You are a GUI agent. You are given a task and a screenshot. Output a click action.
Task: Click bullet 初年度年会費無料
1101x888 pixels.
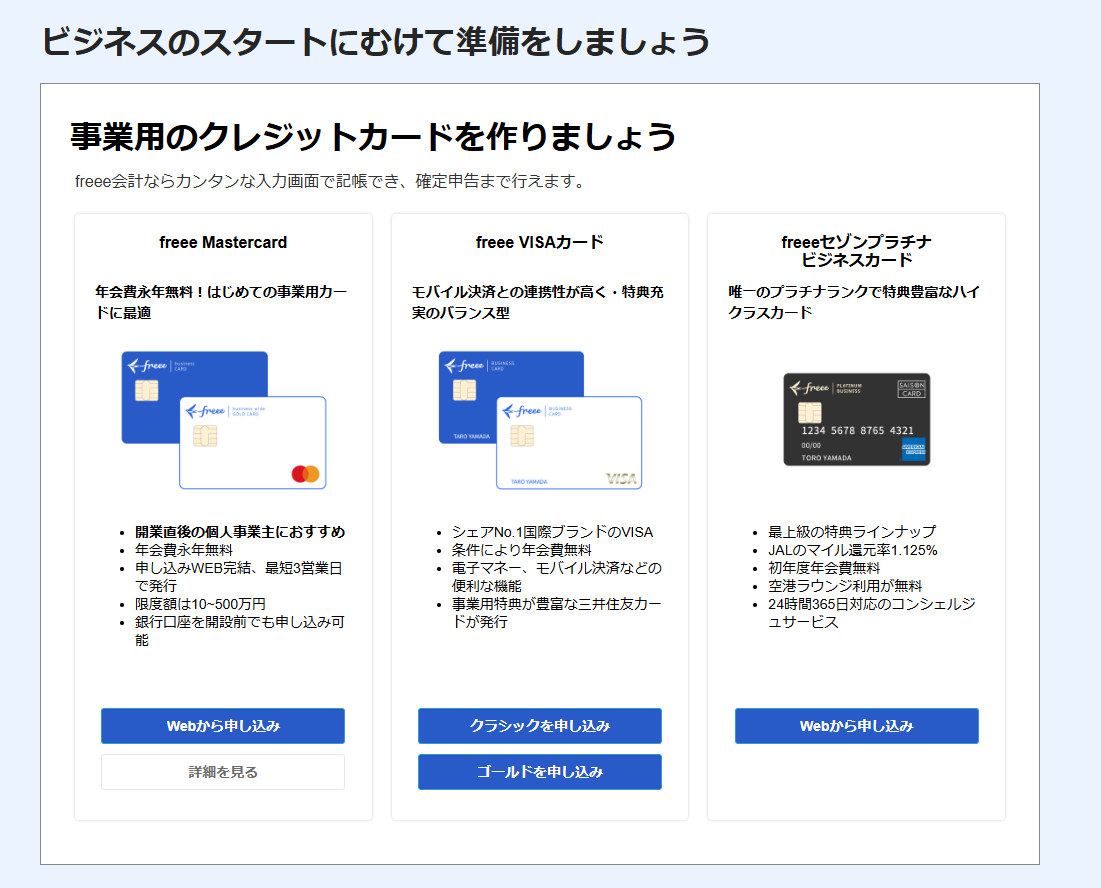pyautogui.click(x=824, y=568)
